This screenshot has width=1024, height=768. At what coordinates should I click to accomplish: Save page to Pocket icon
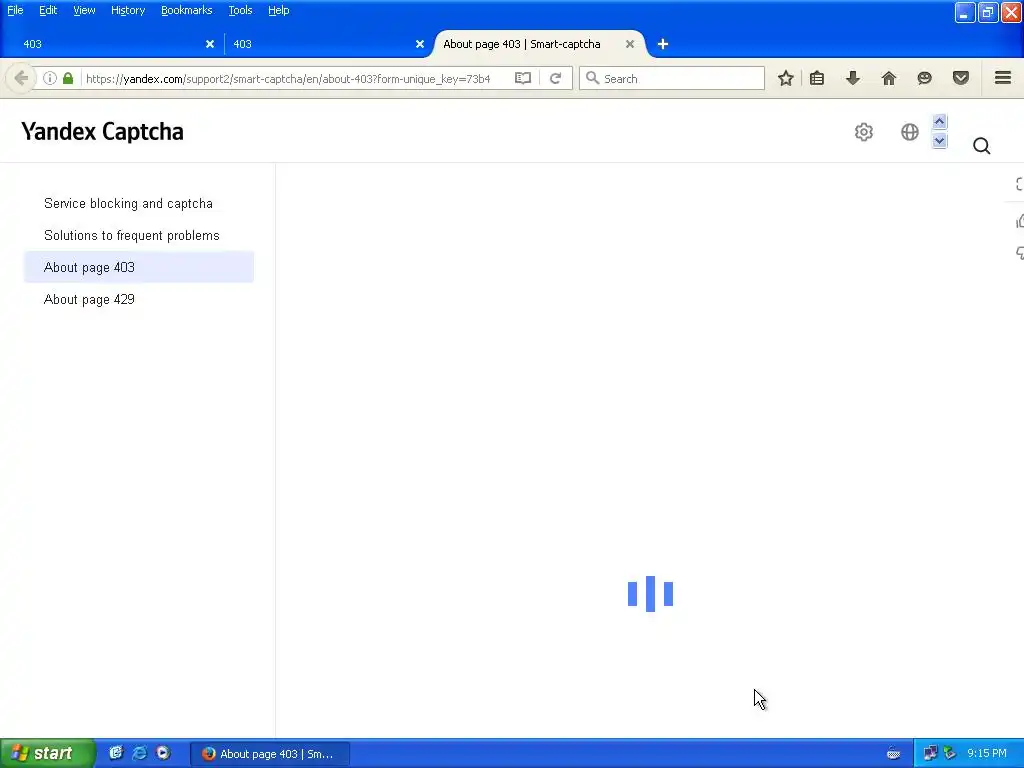[x=961, y=78]
